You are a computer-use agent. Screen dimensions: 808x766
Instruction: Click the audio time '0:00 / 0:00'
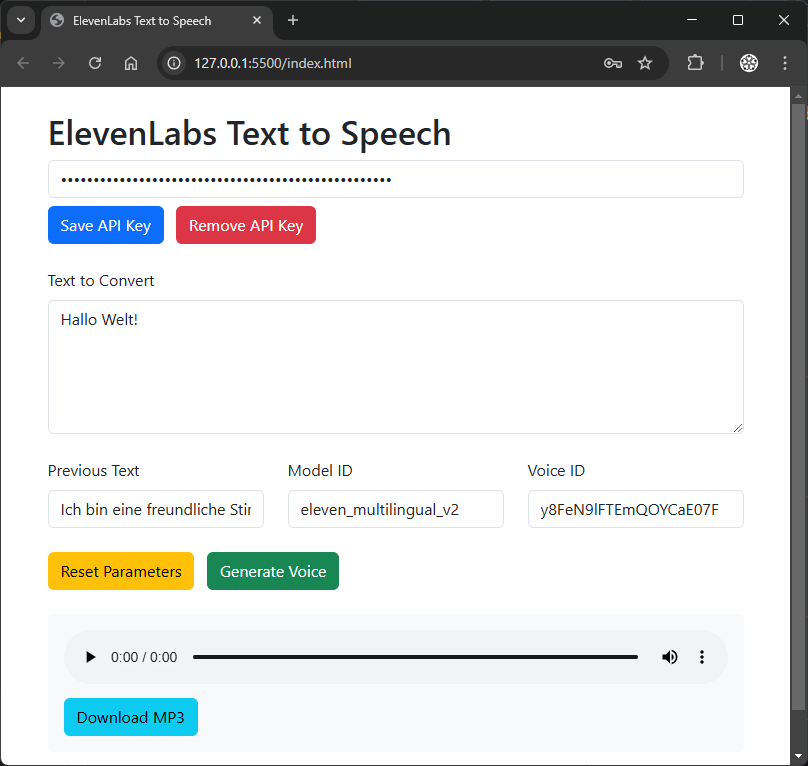(144, 657)
